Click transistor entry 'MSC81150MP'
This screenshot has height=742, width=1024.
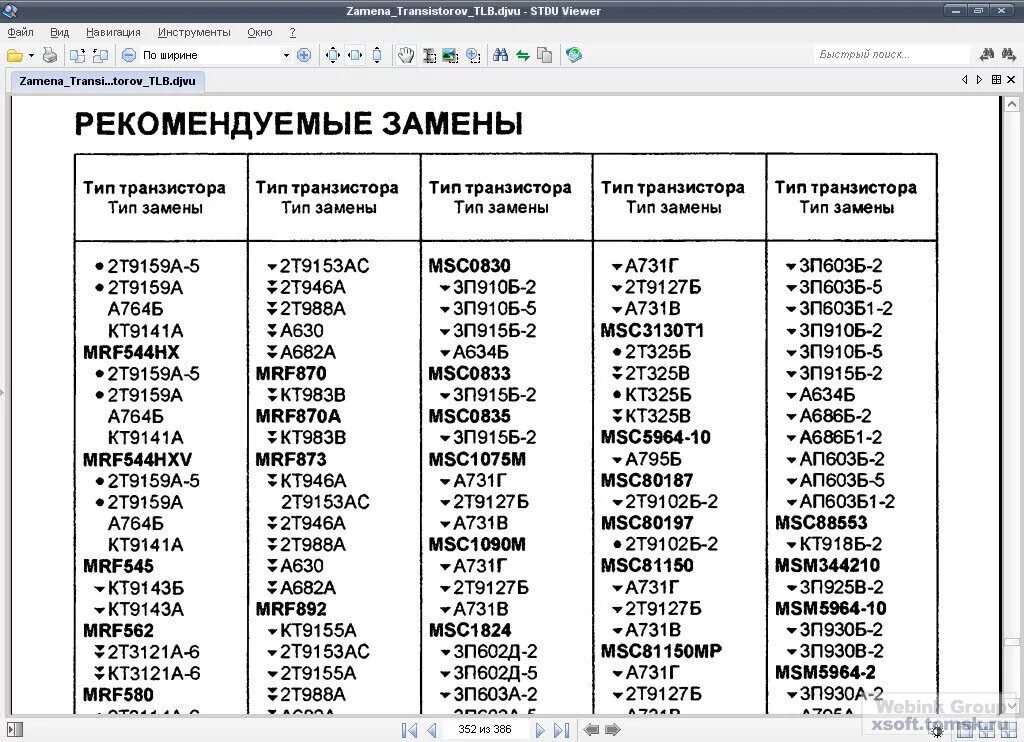pos(661,651)
